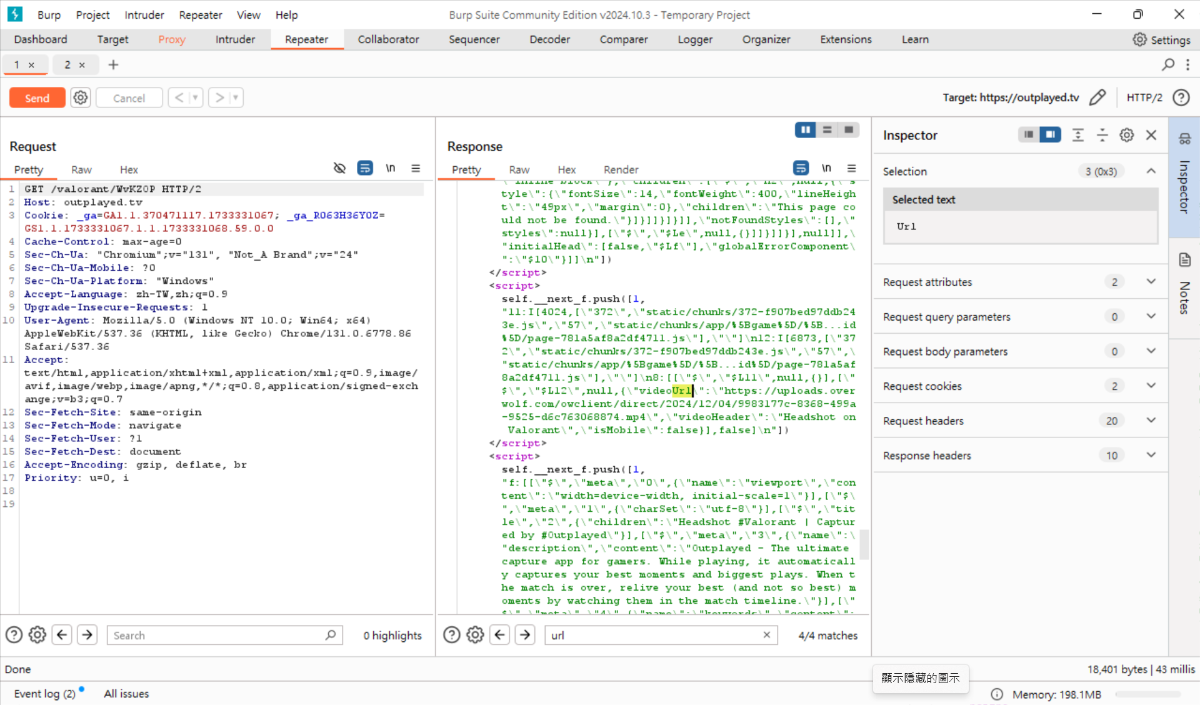Toggle \n display in Response panel
Image resolution: width=1200 pixels, height=705 pixels.
coord(827,169)
